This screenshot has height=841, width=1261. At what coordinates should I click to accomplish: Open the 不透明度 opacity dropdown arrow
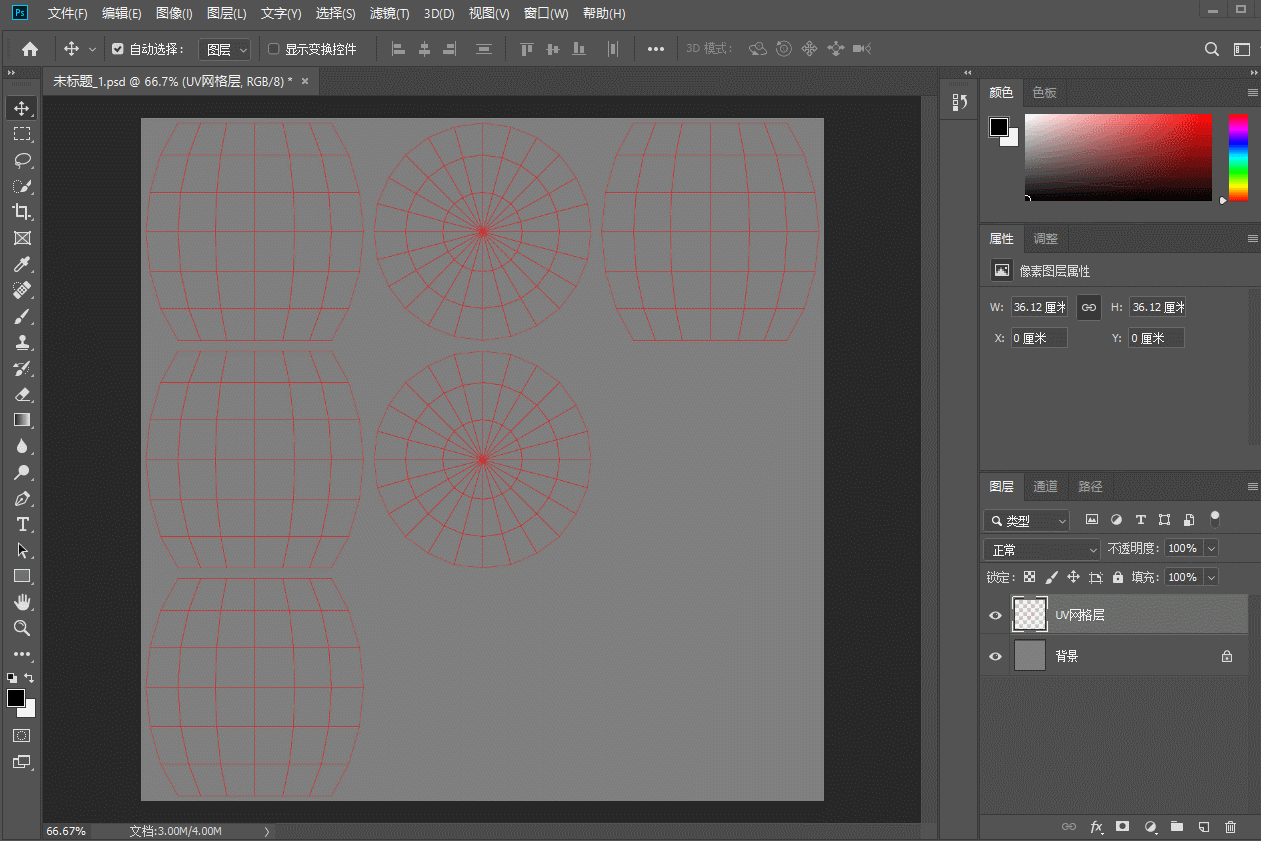click(x=1212, y=549)
